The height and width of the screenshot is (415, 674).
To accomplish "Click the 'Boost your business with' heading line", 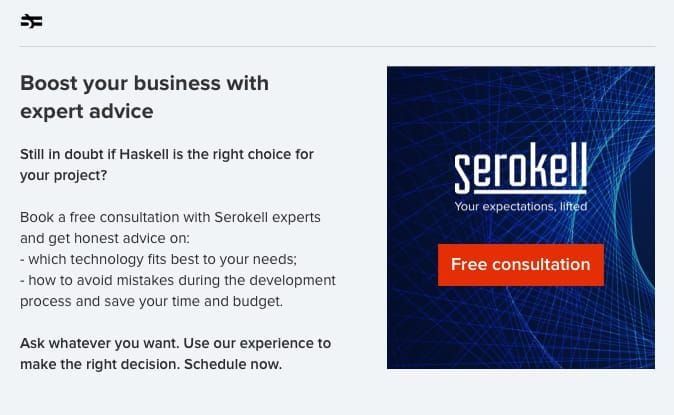I will [144, 83].
